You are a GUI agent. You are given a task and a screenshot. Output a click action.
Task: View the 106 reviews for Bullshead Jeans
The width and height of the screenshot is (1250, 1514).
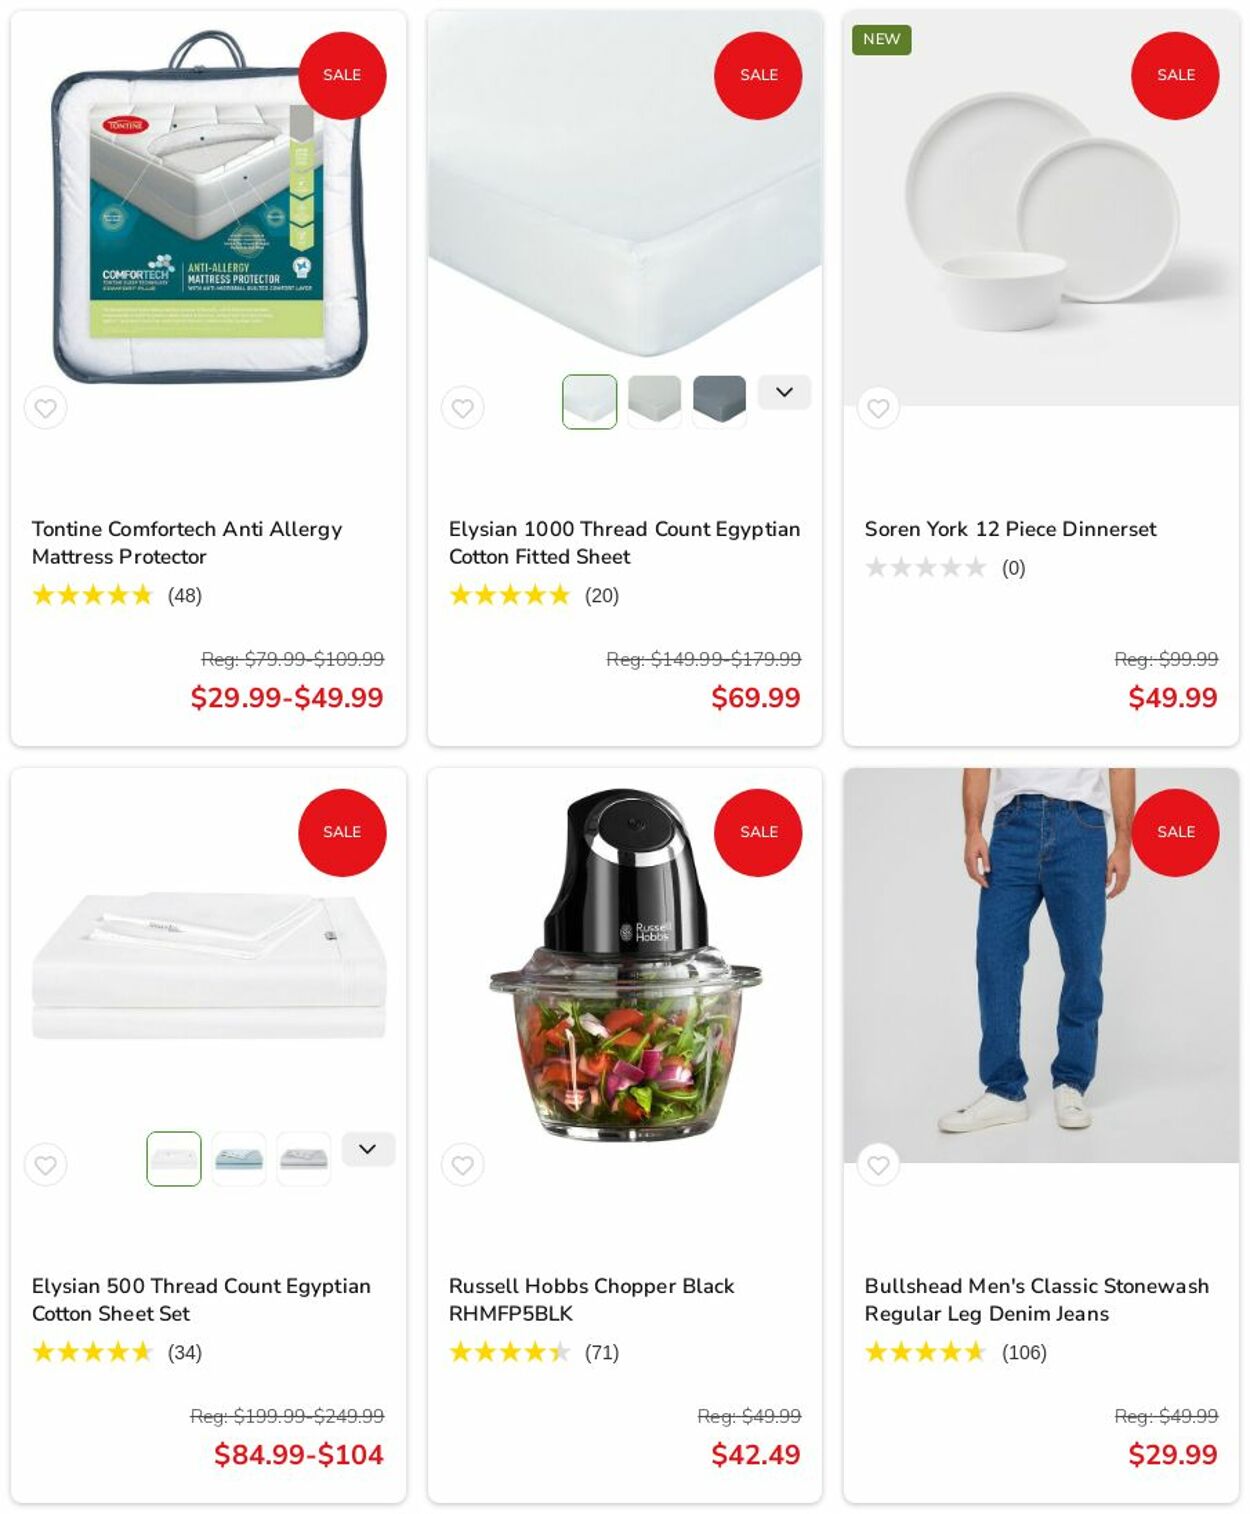(x=1024, y=1352)
